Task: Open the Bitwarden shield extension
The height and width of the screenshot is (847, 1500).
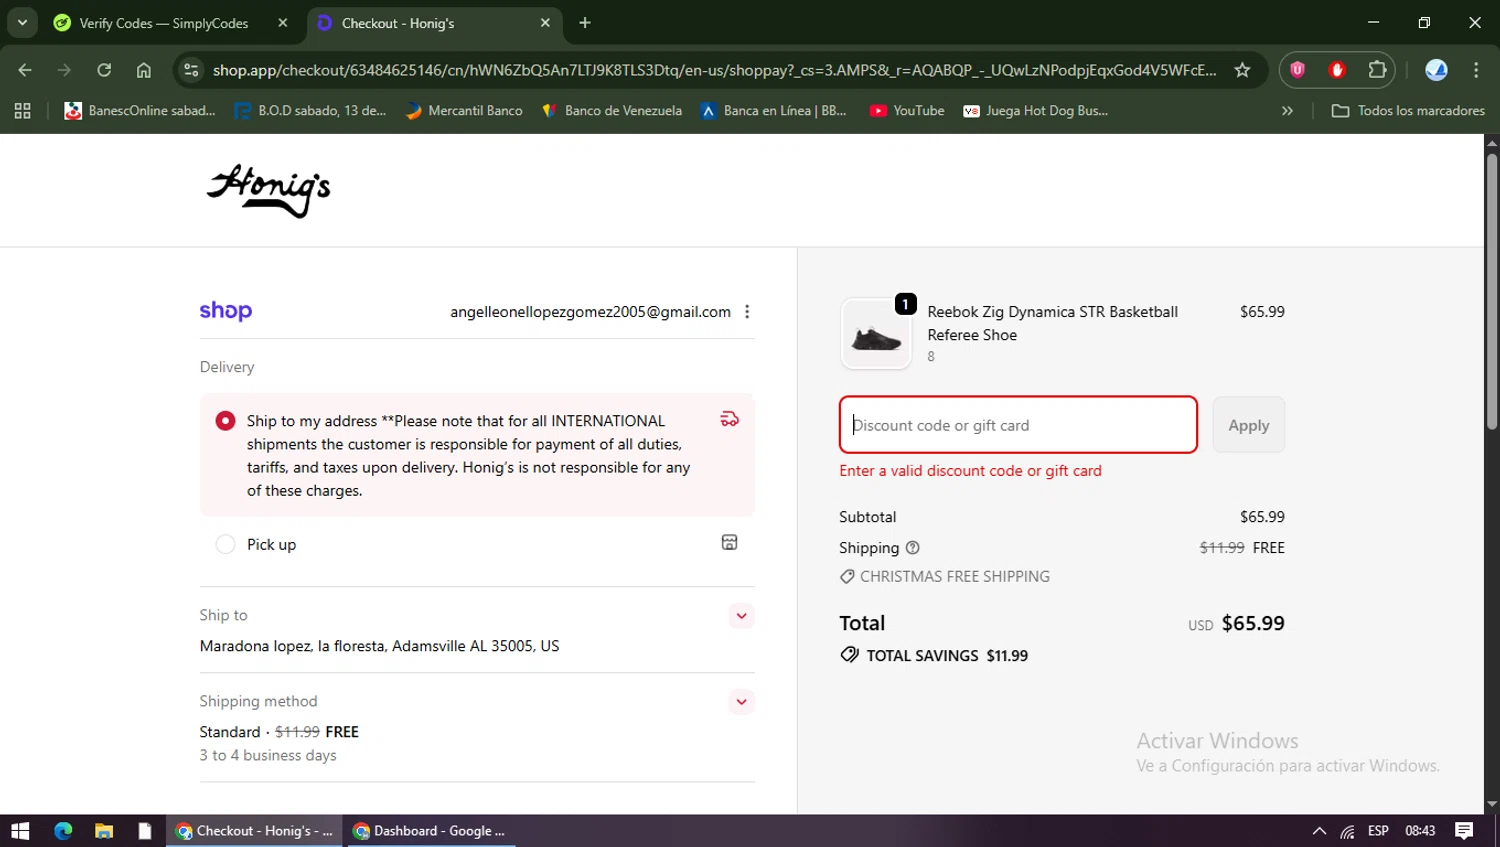Action: tap(1297, 70)
